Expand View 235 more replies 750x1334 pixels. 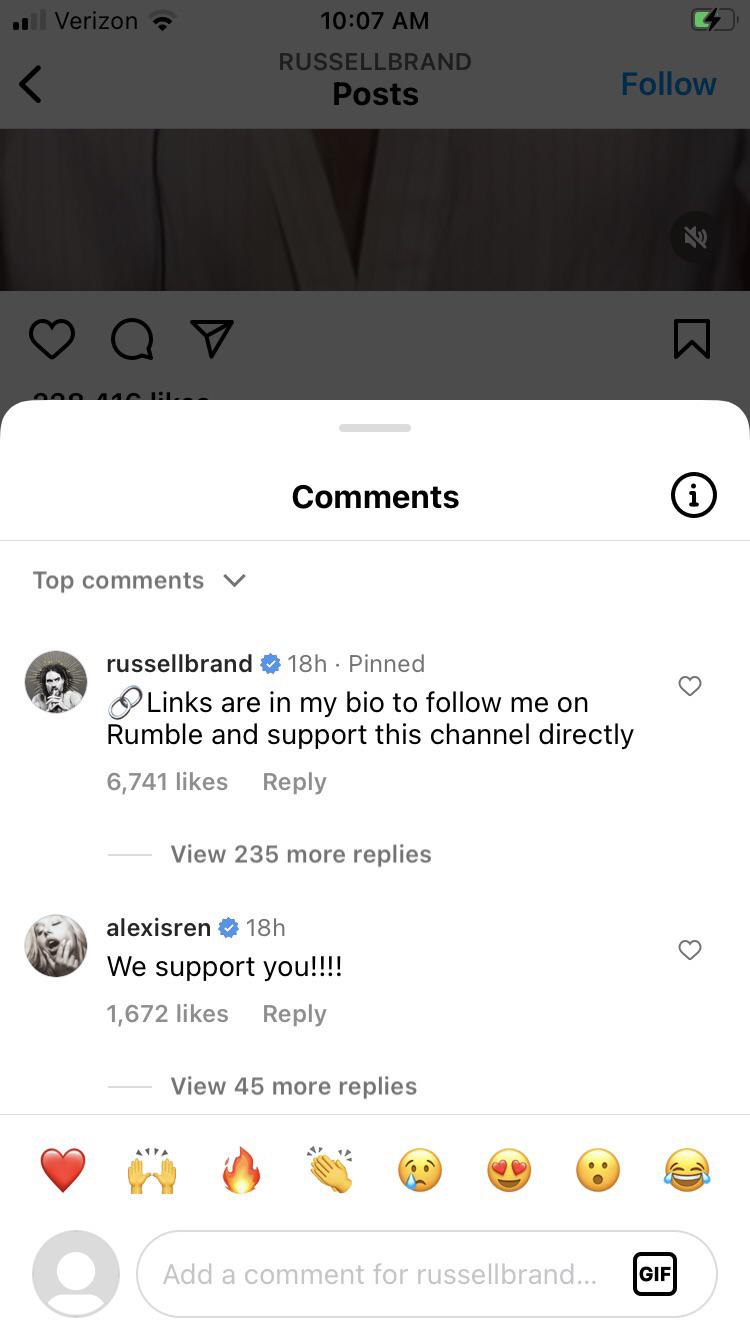pos(300,854)
